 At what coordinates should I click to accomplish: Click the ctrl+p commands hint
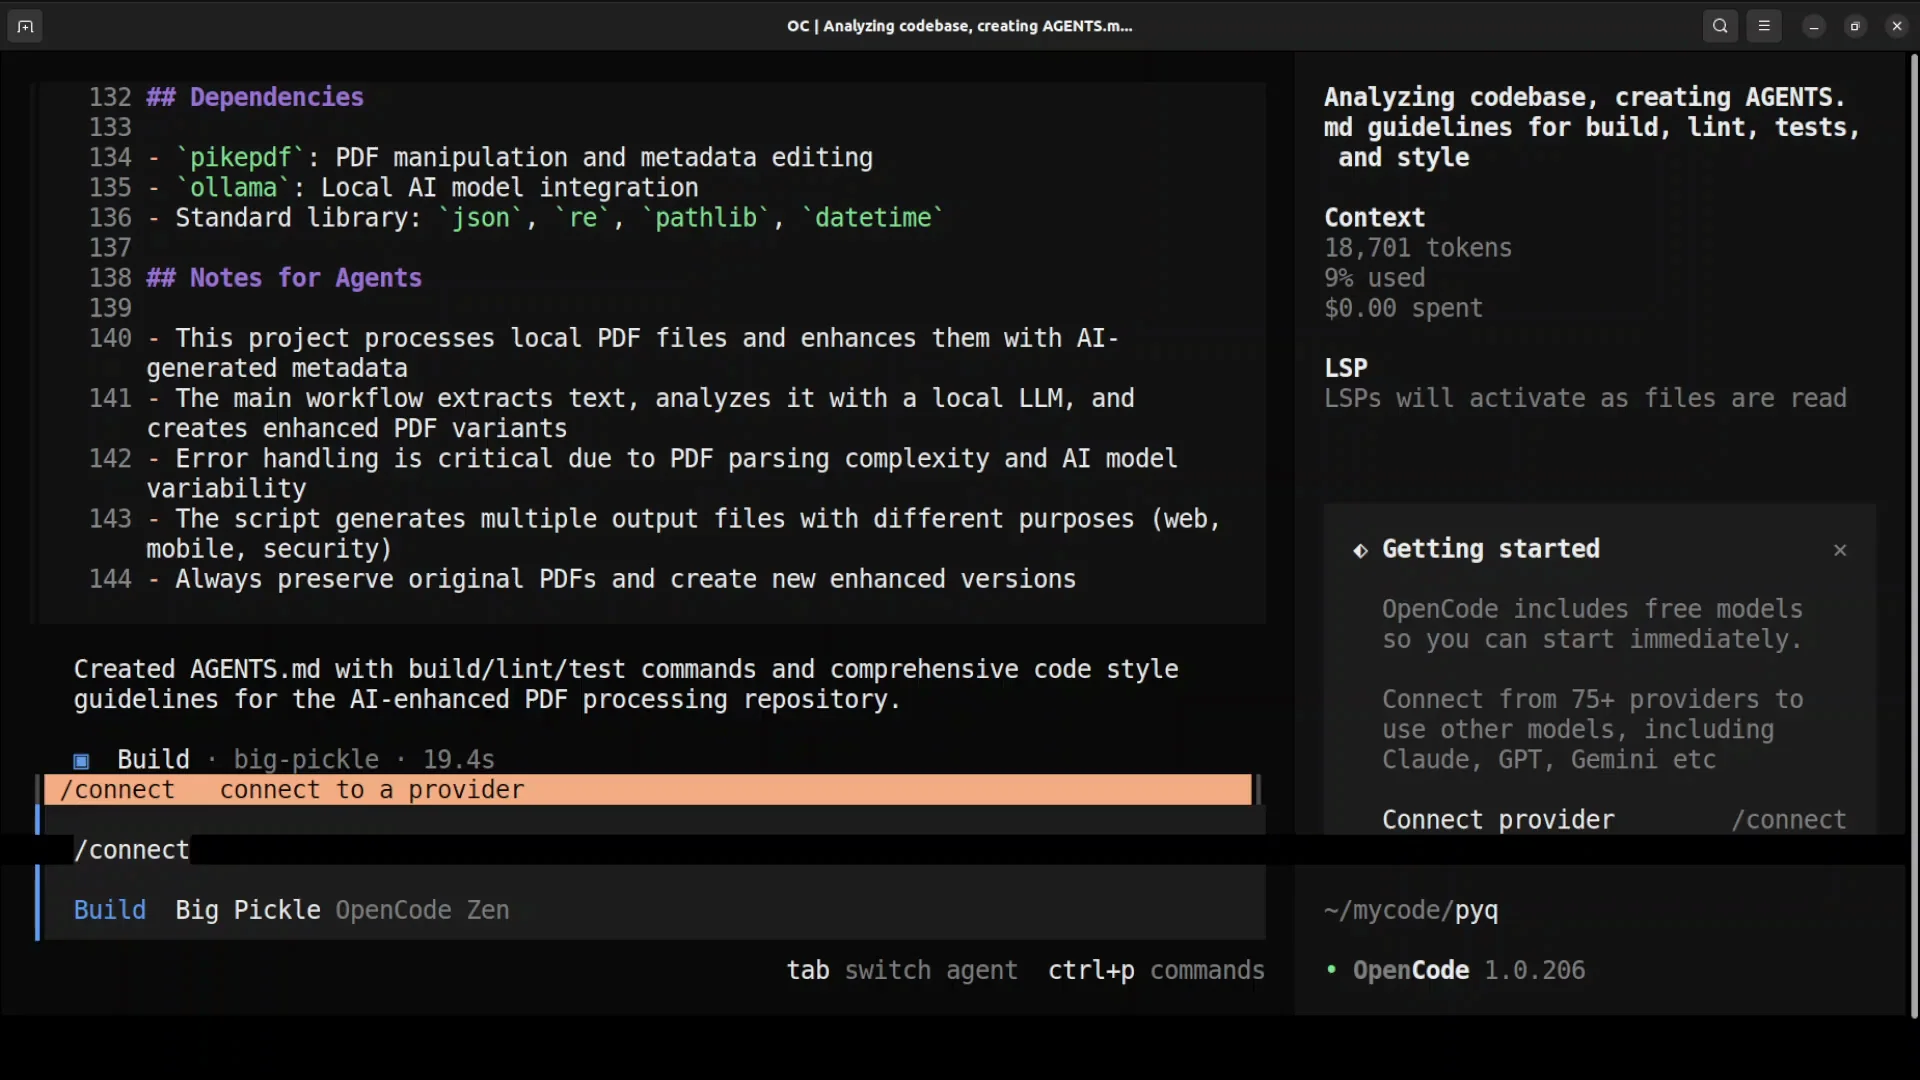click(x=1155, y=970)
